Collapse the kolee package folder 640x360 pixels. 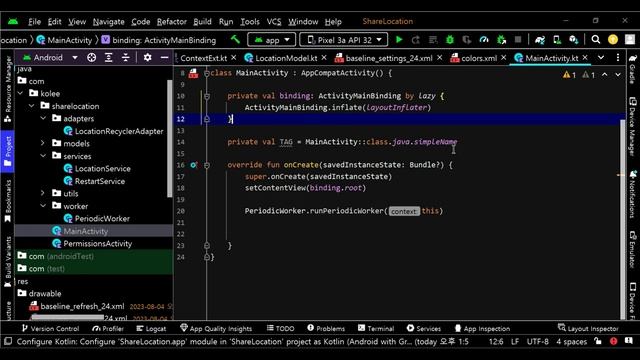20,93
